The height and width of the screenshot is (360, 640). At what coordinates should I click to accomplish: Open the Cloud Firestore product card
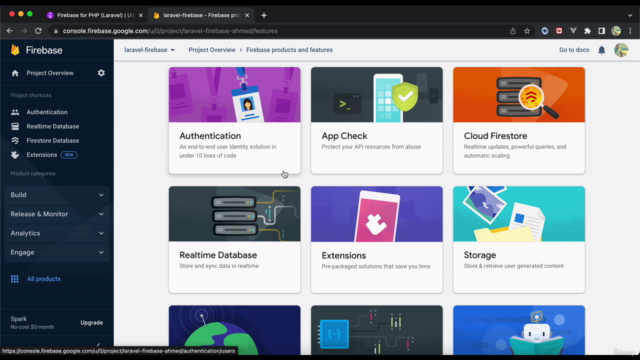(519, 120)
